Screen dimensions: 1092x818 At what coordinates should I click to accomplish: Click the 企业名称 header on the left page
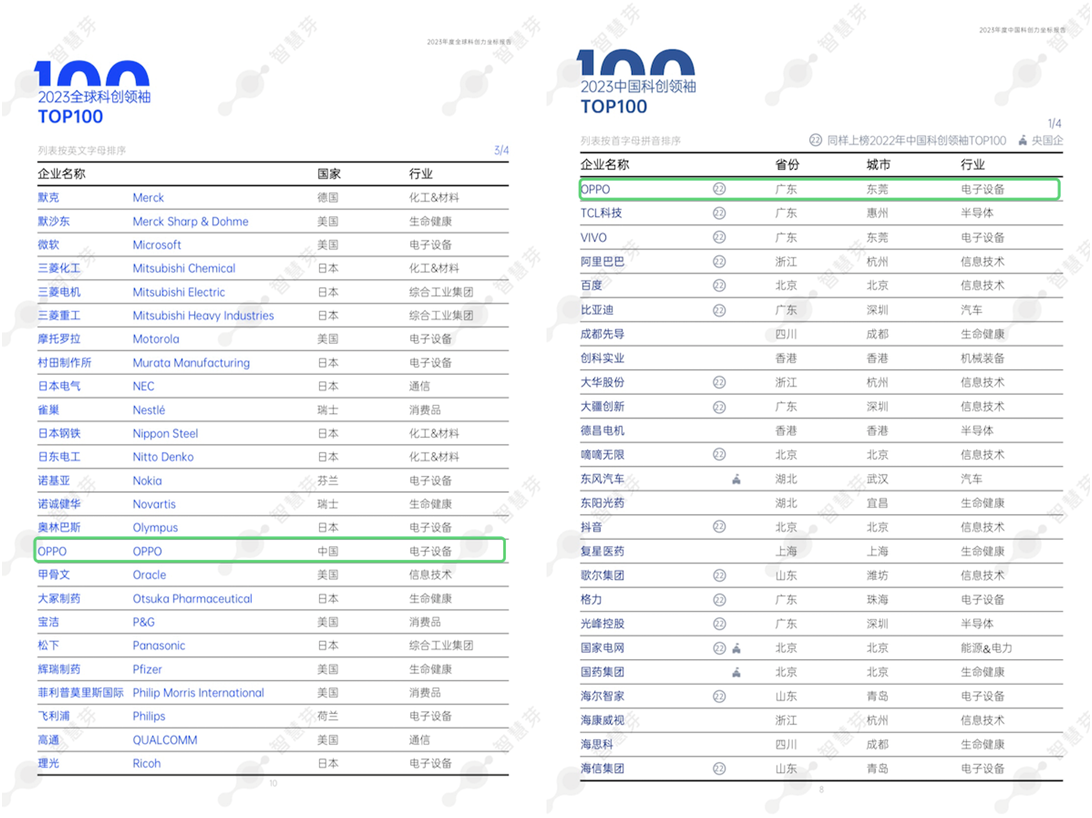(61, 173)
